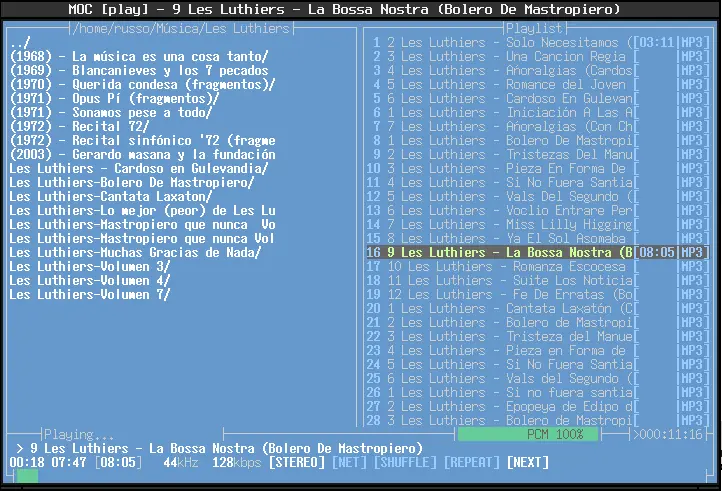Select playlist track 19 Fe De Erratas

pos(537,294)
